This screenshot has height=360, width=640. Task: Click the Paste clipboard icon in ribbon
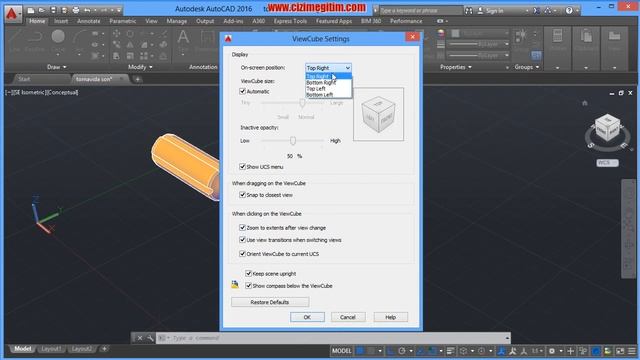click(586, 37)
